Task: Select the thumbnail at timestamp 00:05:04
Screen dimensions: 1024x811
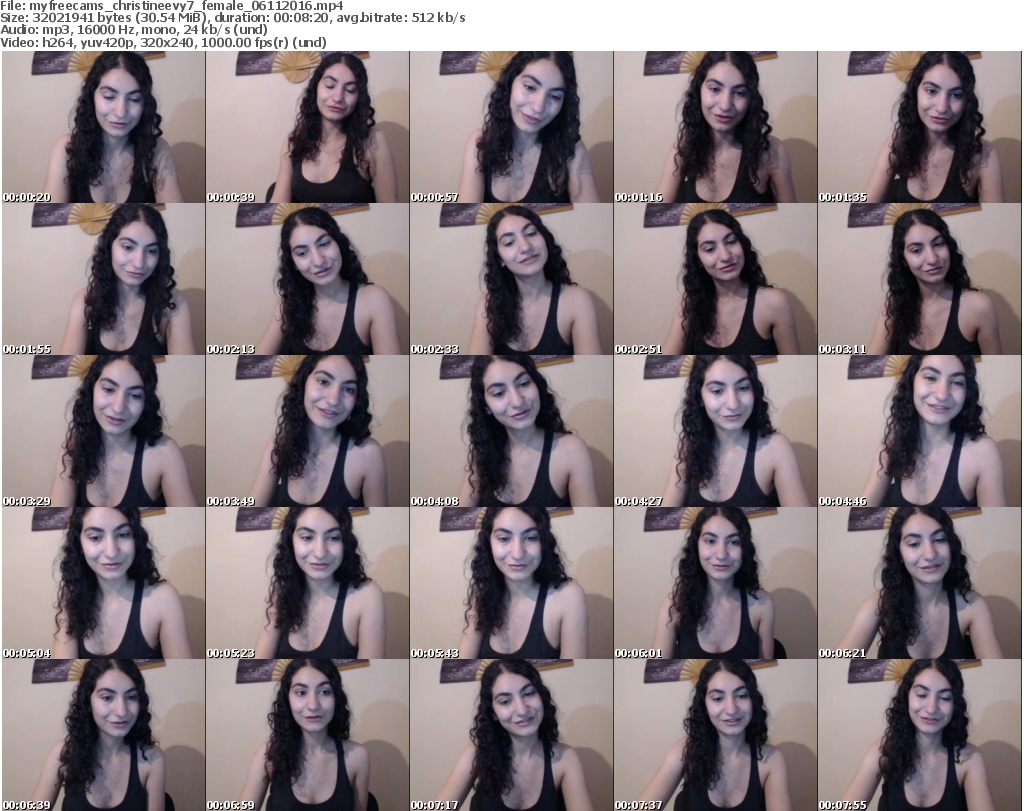Action: 103,583
